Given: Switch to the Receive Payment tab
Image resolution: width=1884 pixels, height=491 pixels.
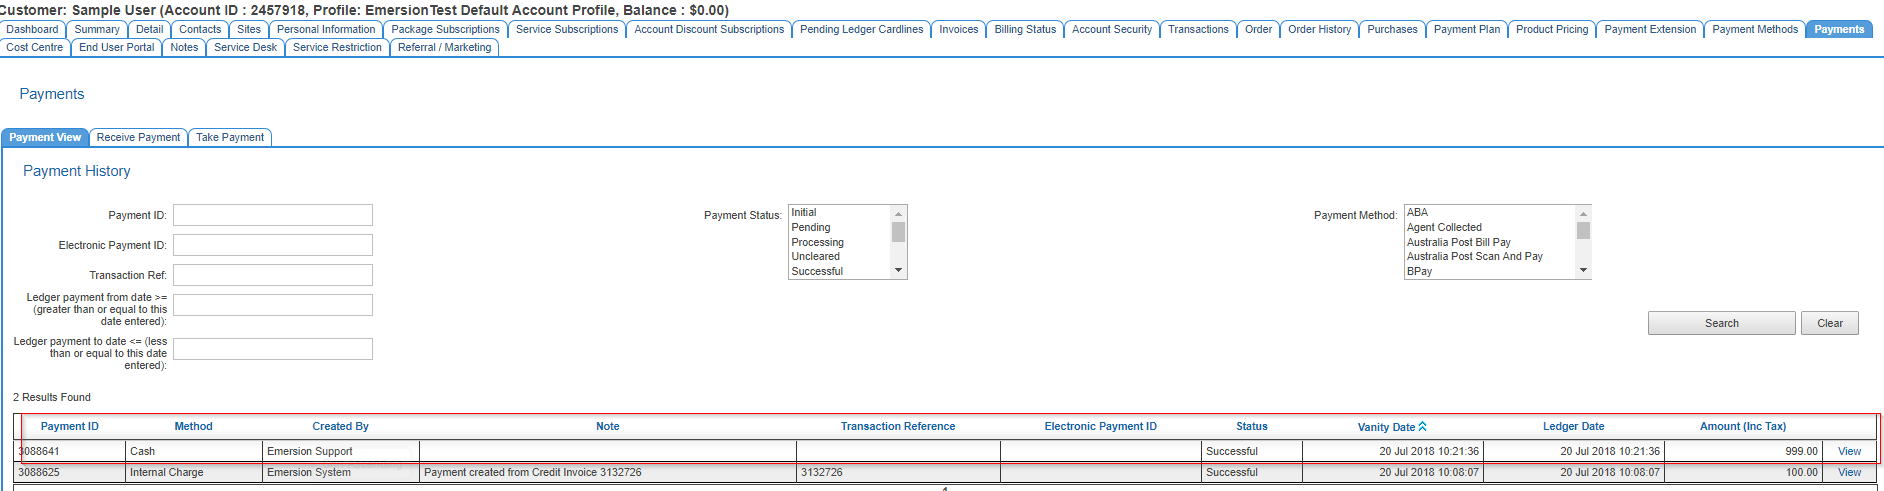Looking at the screenshot, I should pos(138,138).
